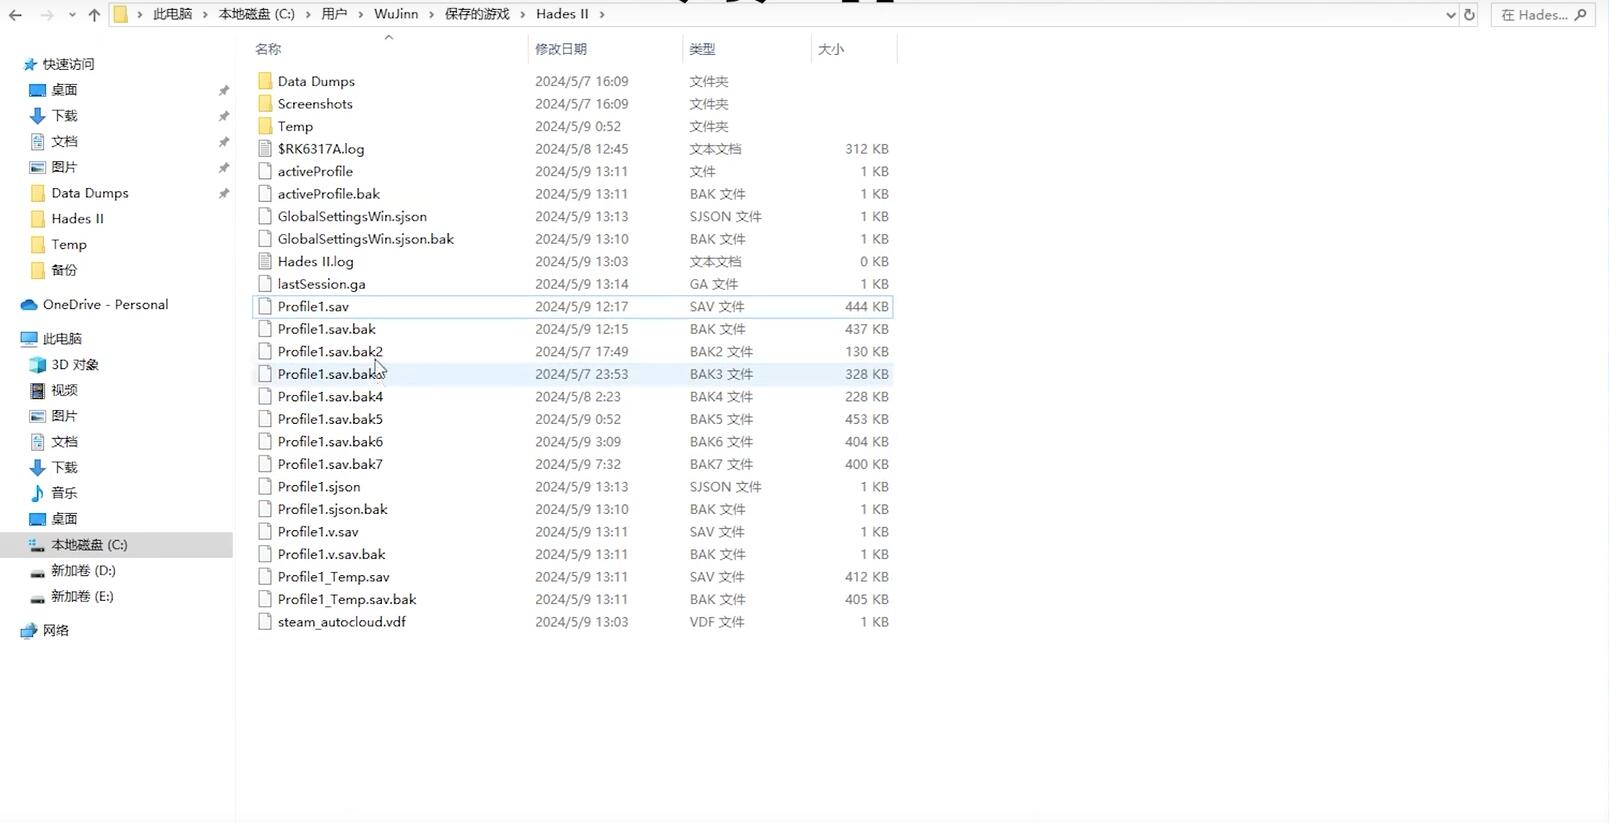Open OneDrive - Personal in sidebar
Viewport: 1609px width, 823px height.
click(105, 305)
